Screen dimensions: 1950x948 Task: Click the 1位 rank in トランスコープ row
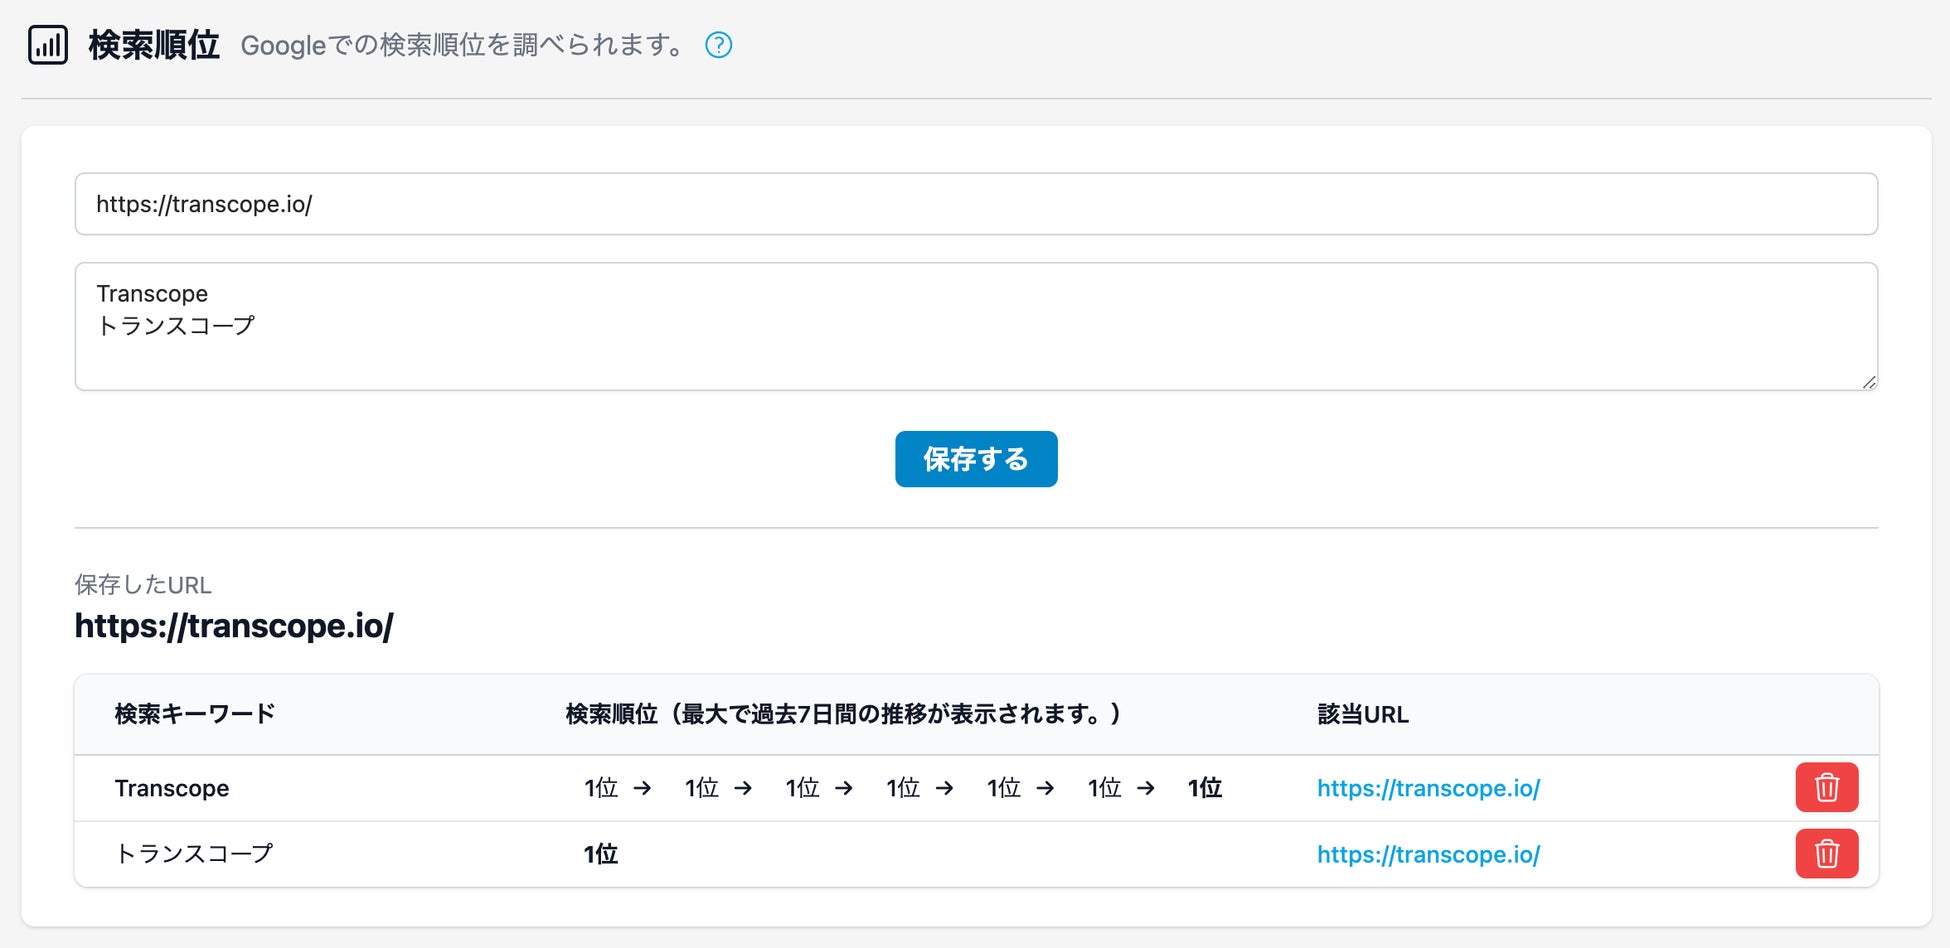[601, 854]
